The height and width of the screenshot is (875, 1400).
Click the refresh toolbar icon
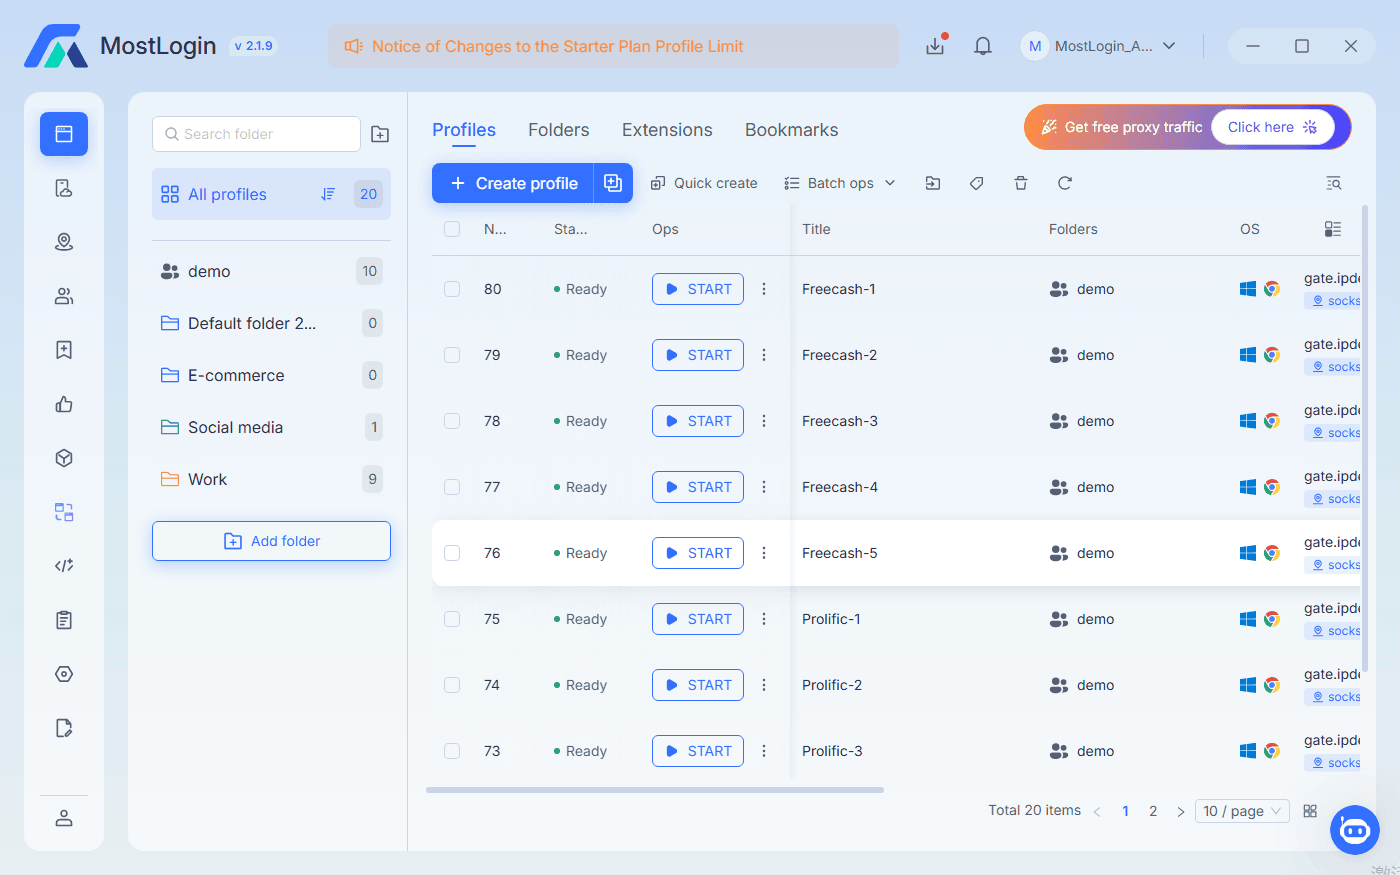[x=1065, y=183]
